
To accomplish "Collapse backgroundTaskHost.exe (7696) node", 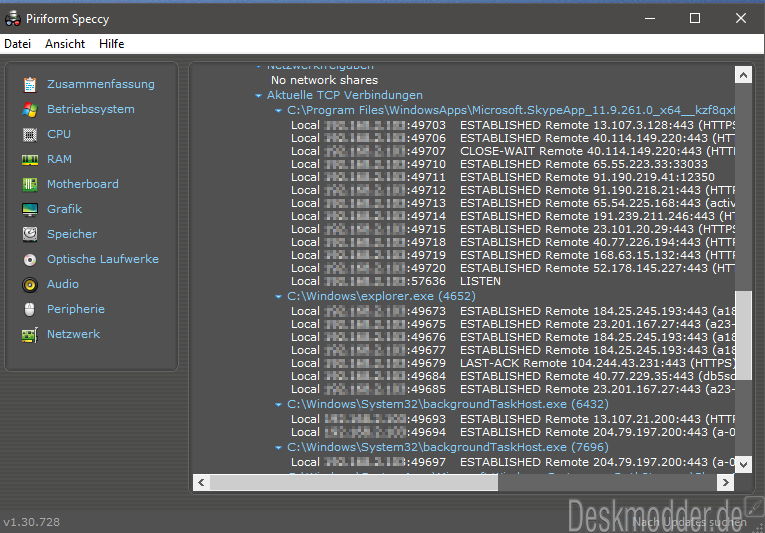I will click(x=279, y=448).
